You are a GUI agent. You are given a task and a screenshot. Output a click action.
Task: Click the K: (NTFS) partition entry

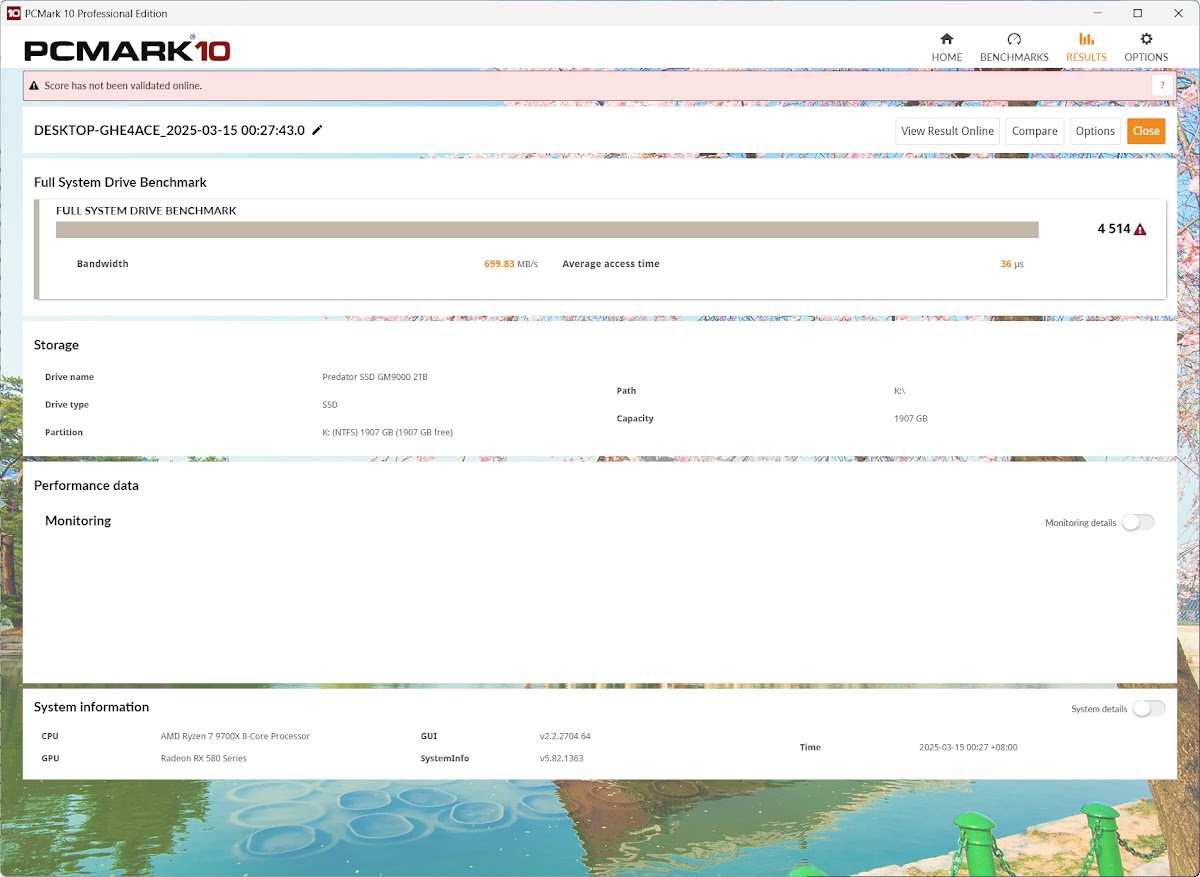387,432
